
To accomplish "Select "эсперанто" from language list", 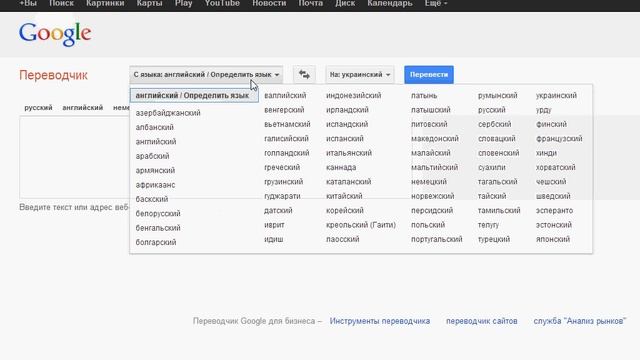I will pos(554,211).
